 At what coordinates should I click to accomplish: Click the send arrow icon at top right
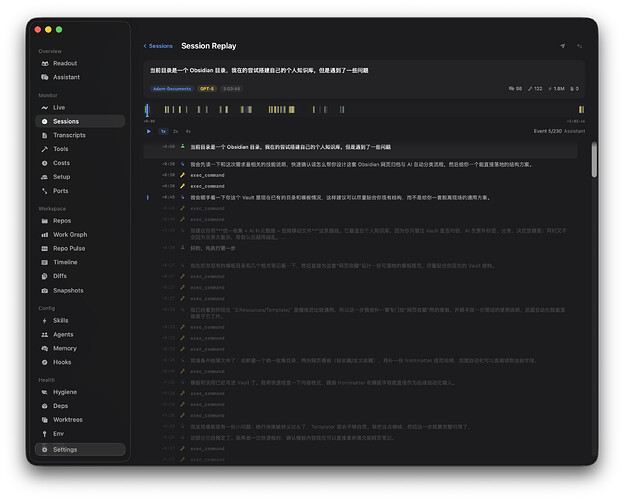click(563, 46)
